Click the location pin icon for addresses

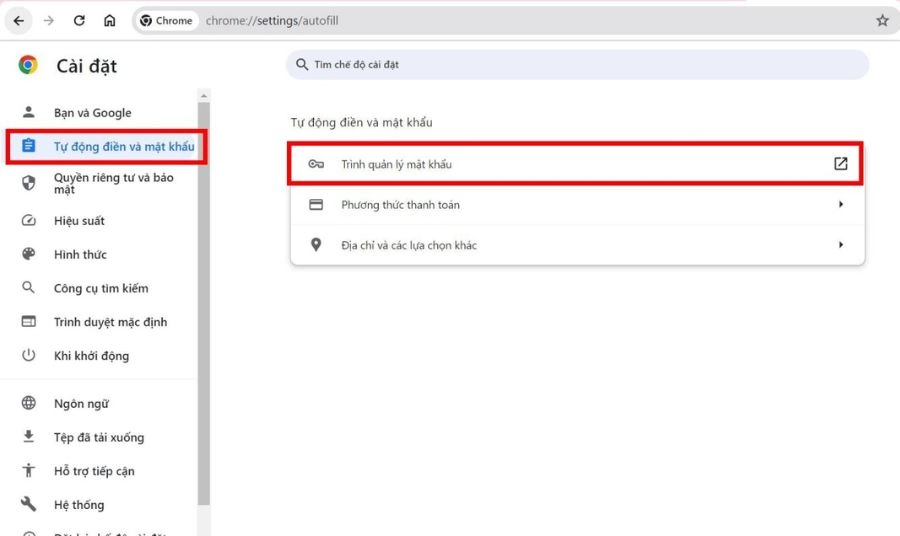(316, 245)
